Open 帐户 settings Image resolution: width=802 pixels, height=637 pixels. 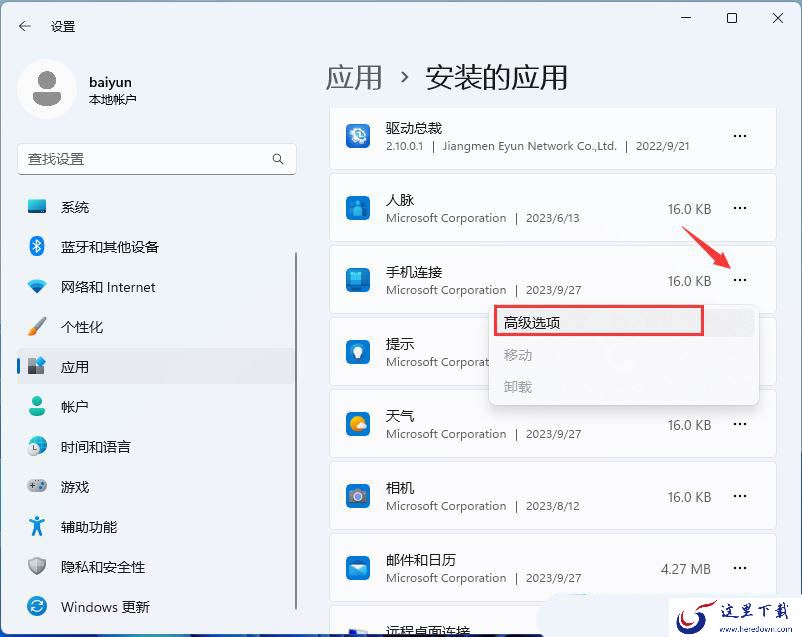157,406
